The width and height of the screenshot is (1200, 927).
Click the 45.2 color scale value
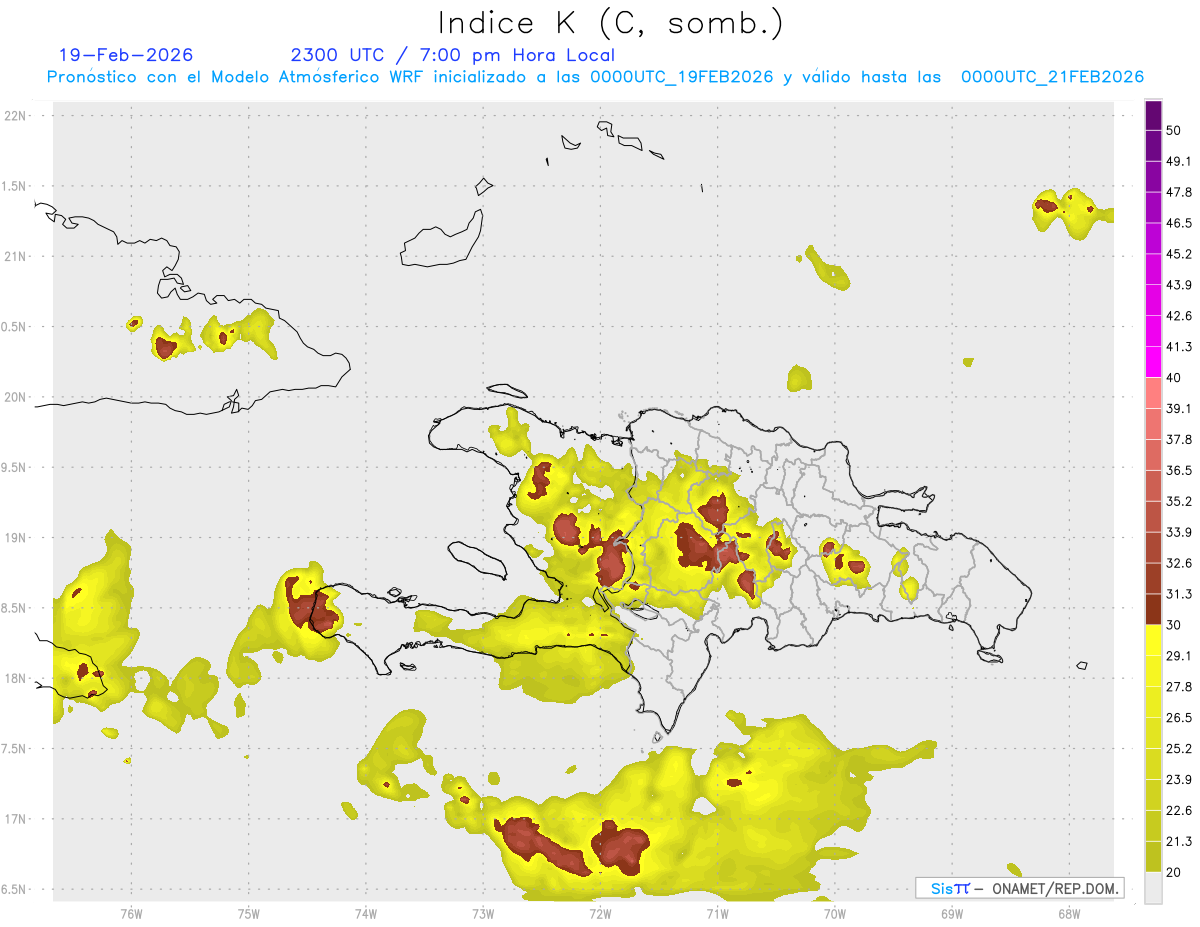pyautogui.click(x=1179, y=254)
